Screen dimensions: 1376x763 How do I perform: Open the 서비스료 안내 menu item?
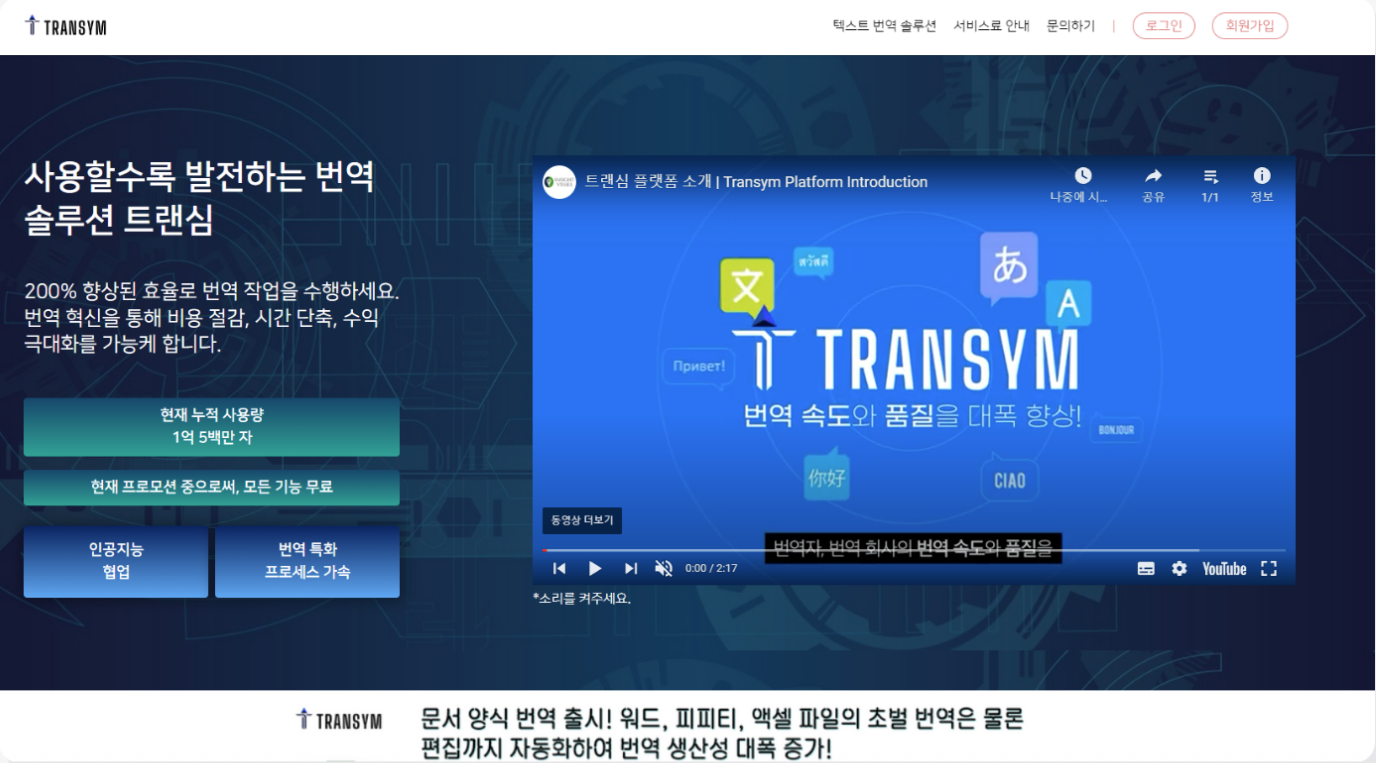[x=991, y=26]
